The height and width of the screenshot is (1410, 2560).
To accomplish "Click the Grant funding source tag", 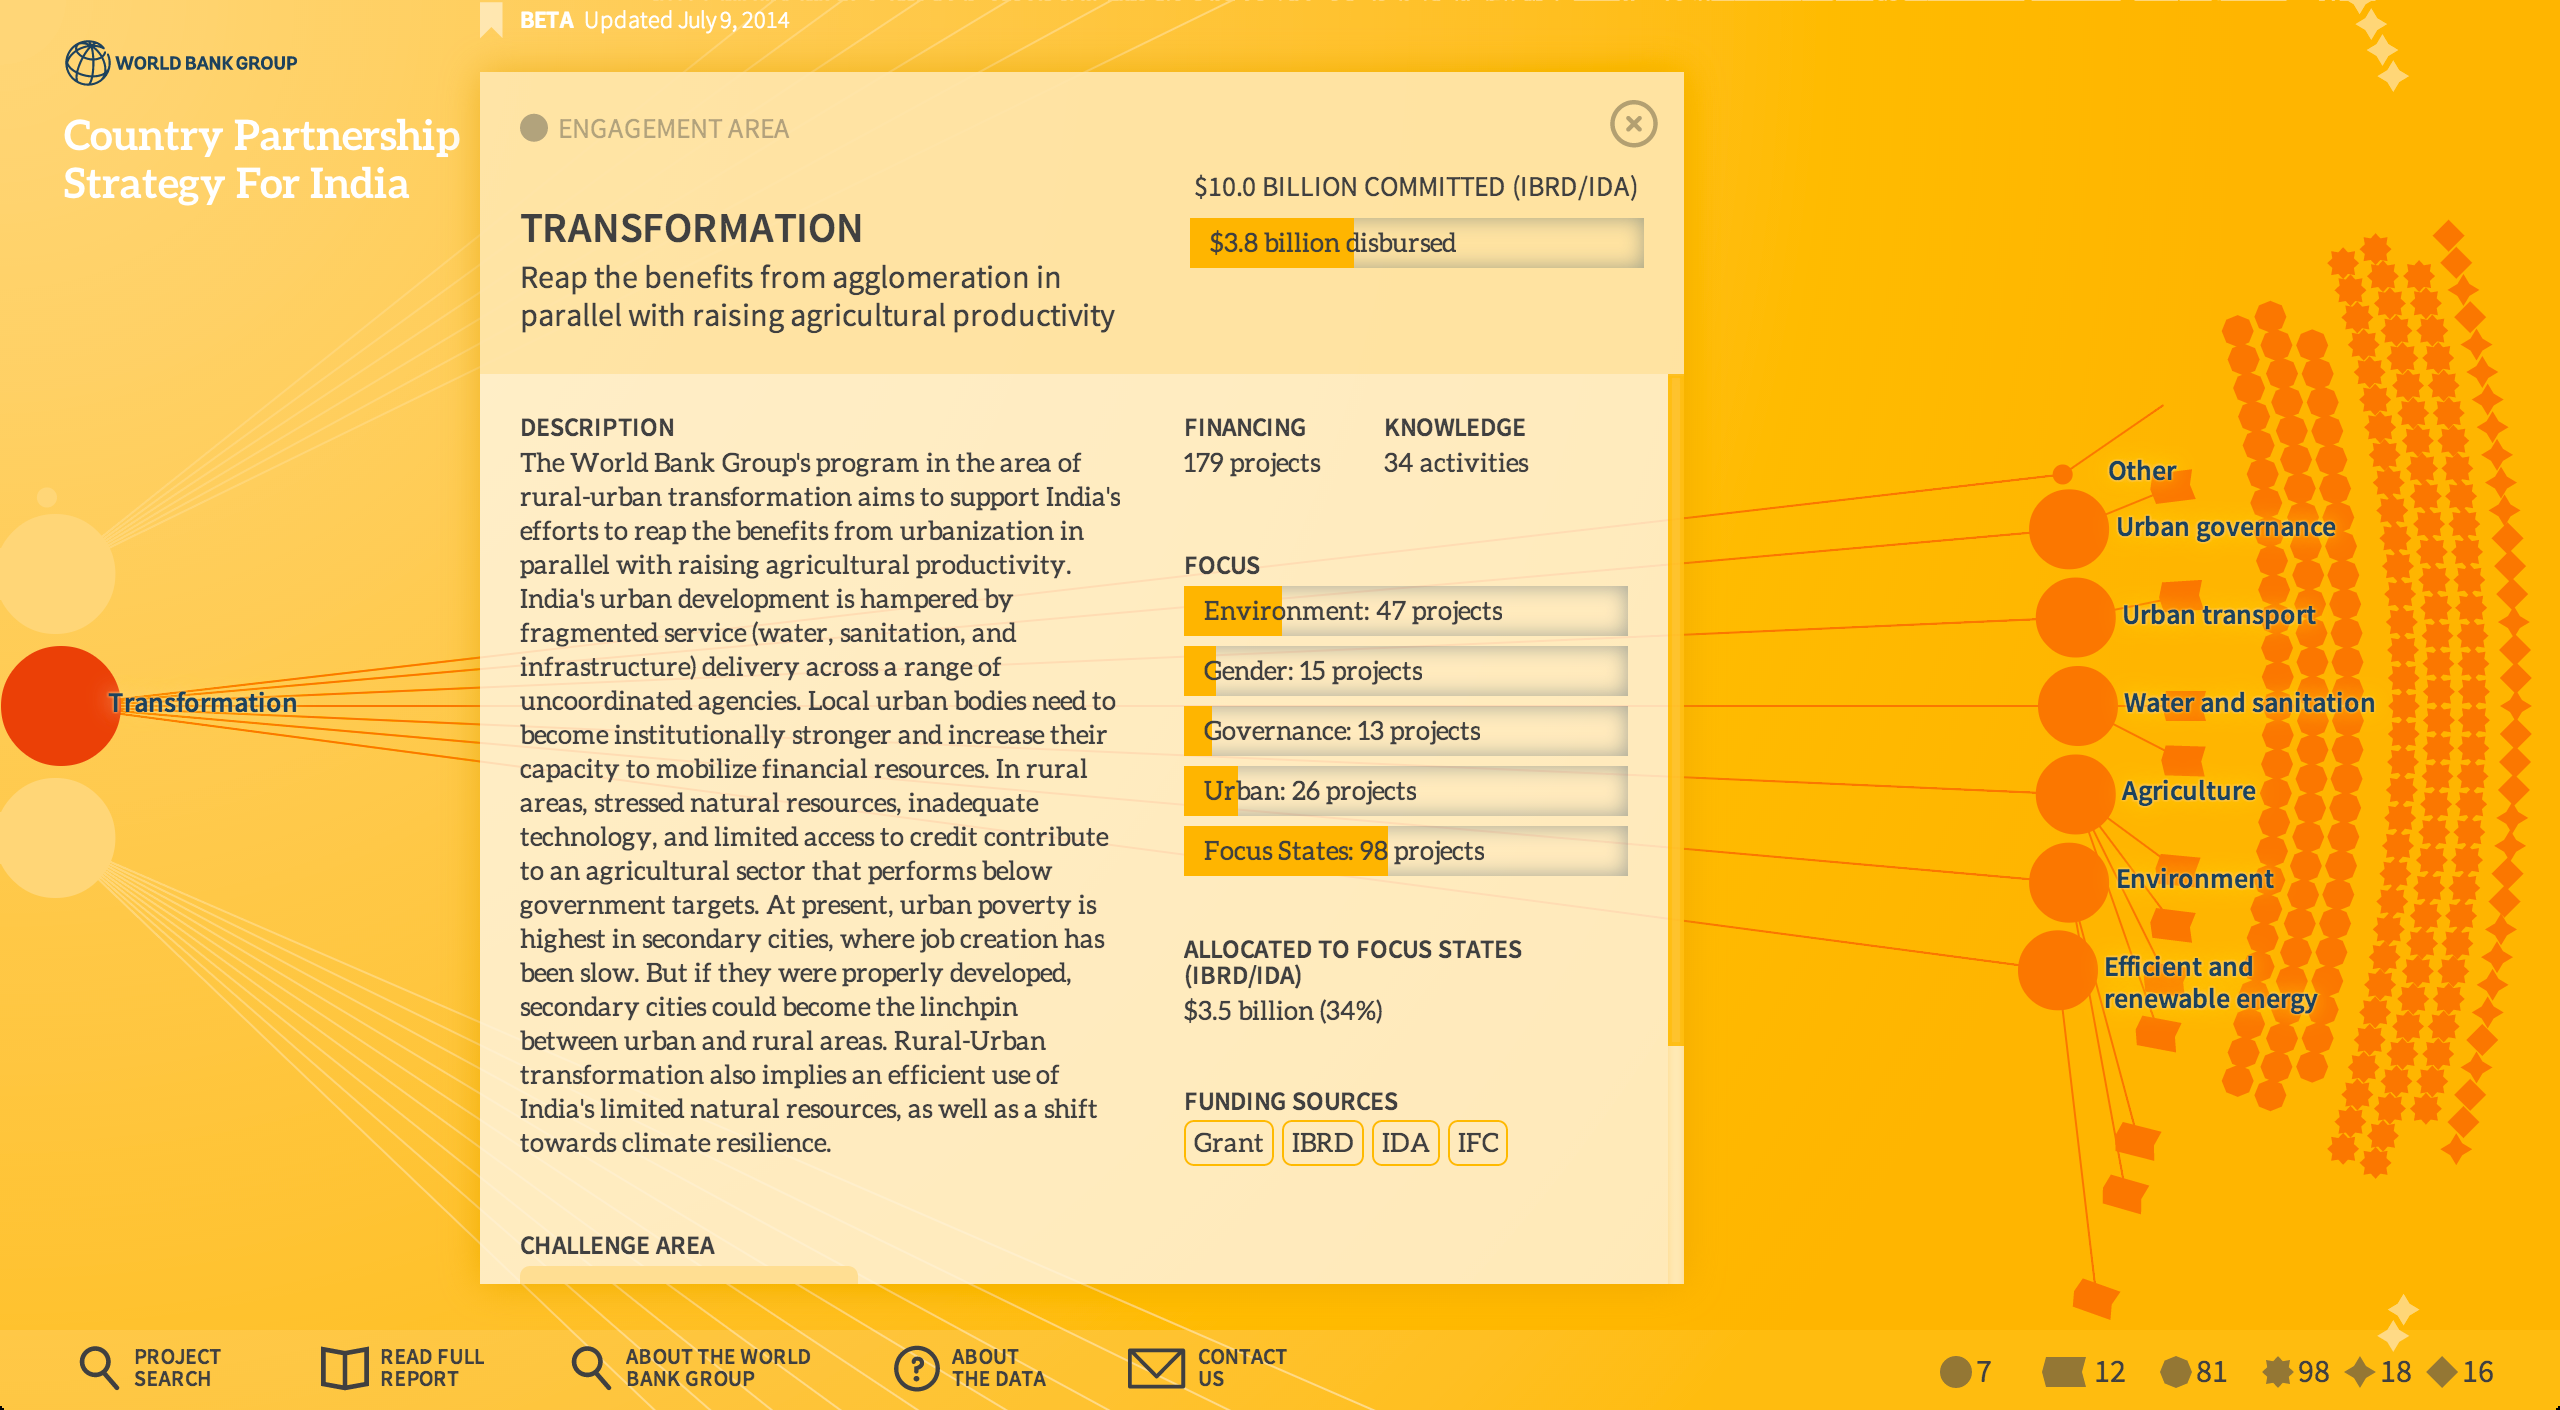I will 1228,1143.
